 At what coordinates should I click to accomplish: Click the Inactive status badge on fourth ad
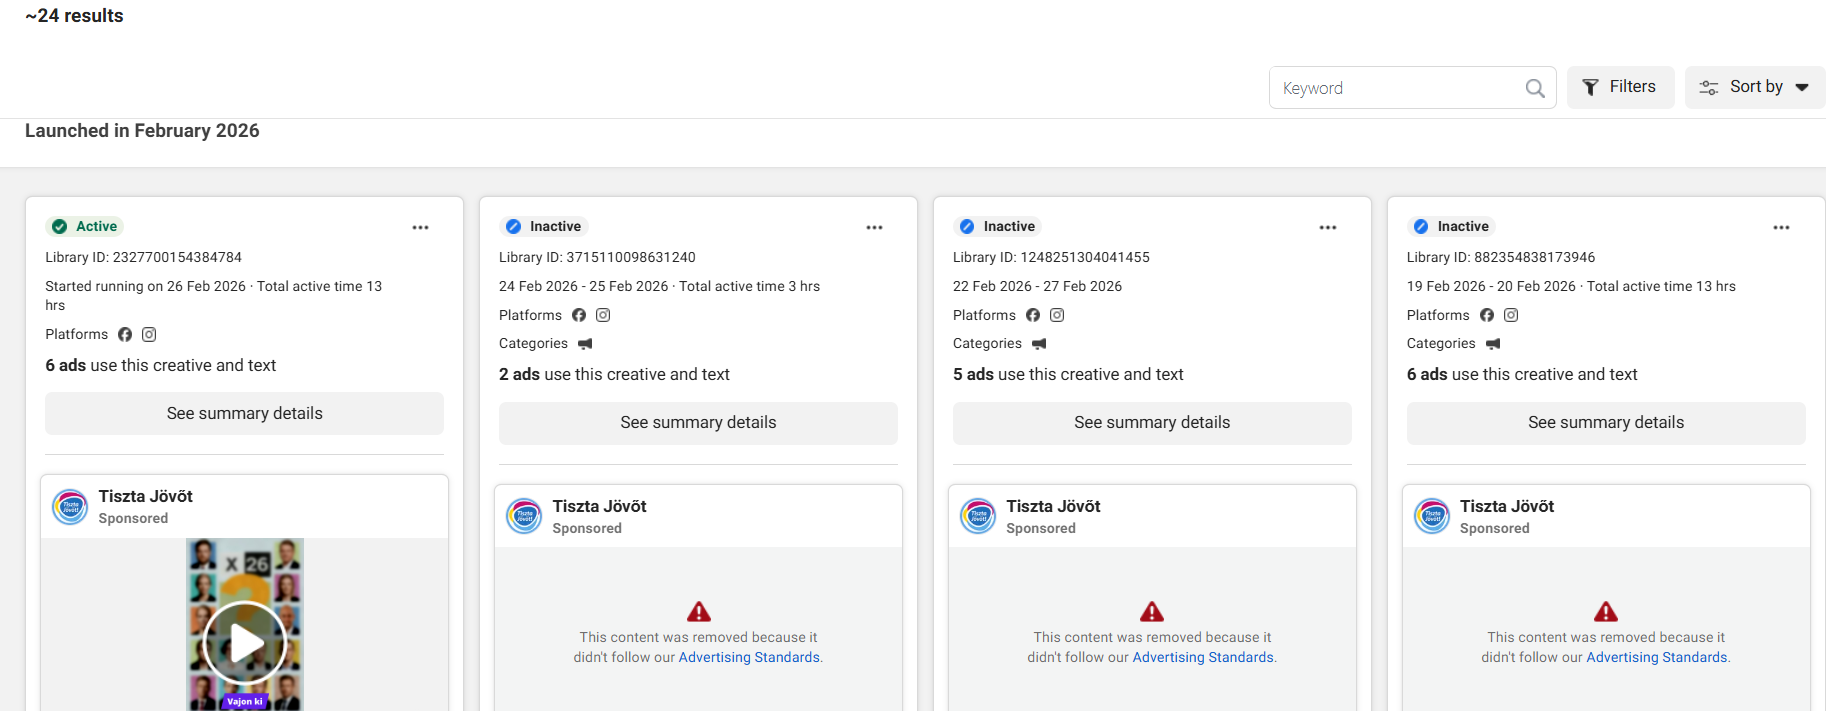pos(1451,226)
